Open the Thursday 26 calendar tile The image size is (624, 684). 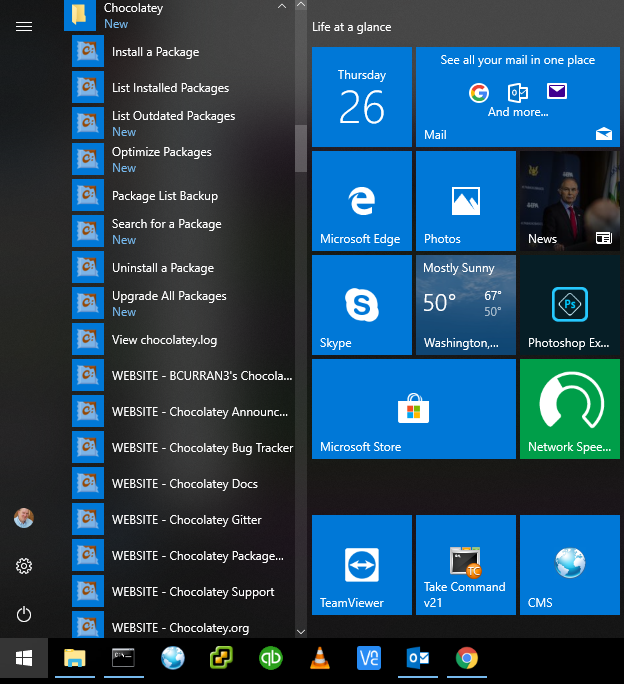pyautogui.click(x=362, y=97)
